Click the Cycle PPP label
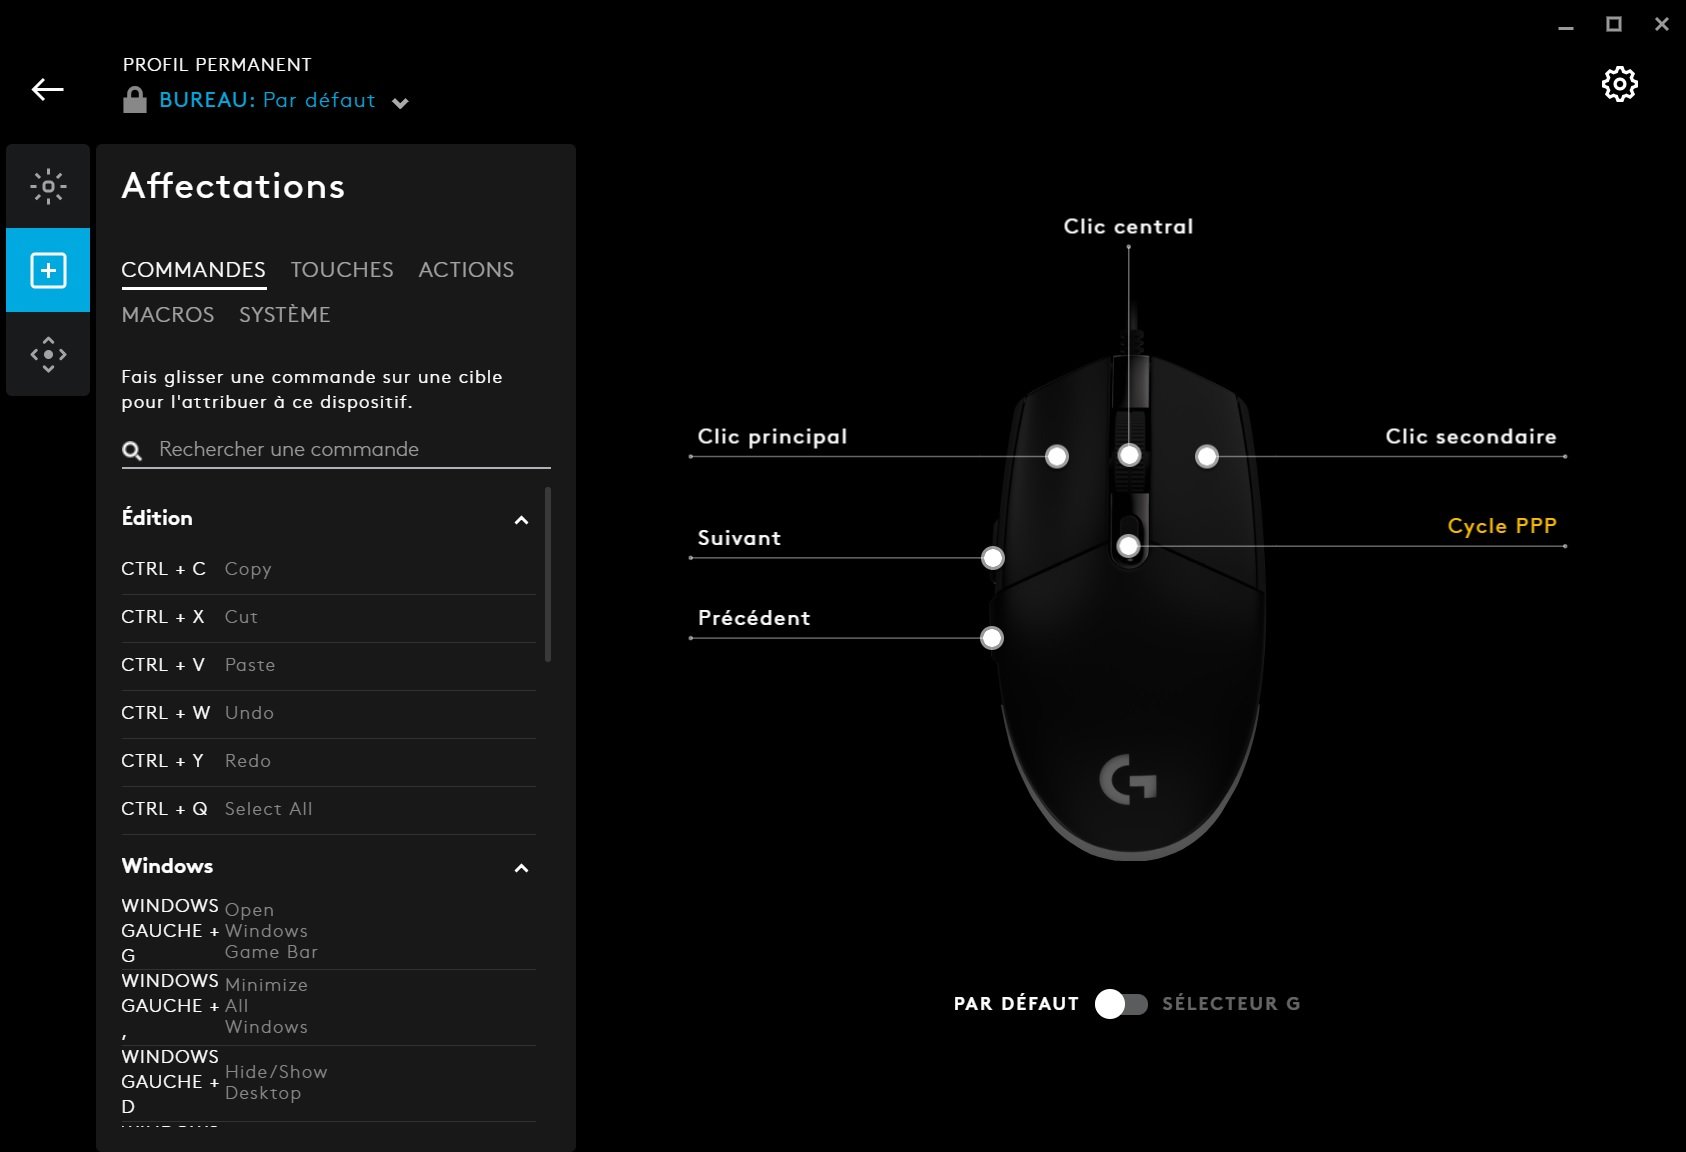This screenshot has width=1686, height=1152. [1502, 526]
